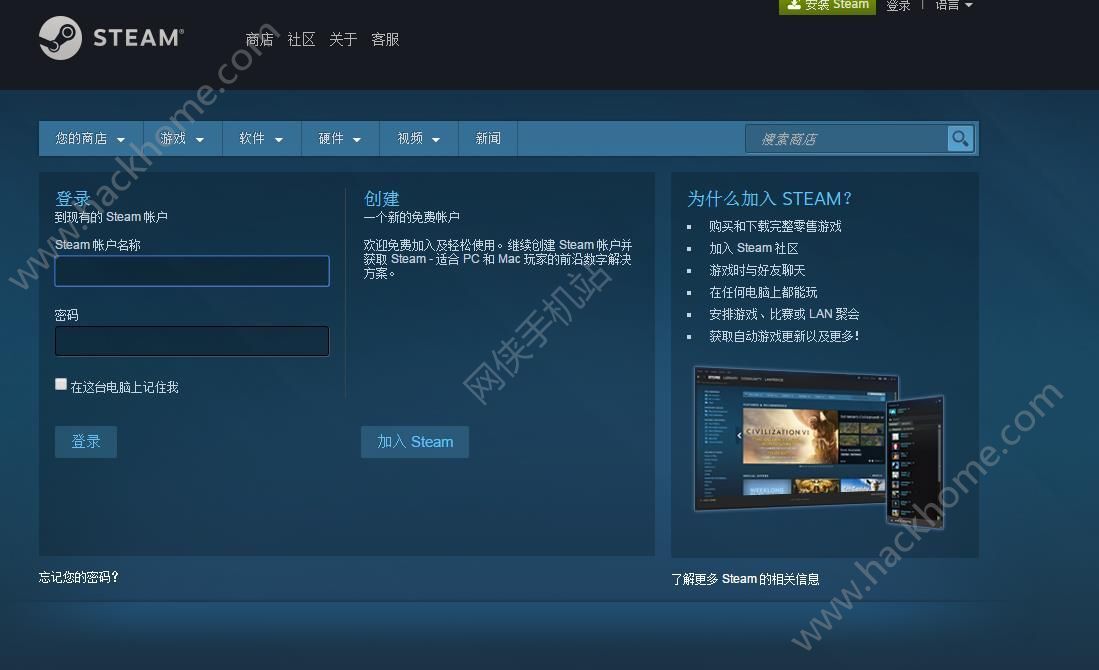Open the 登录 link in the top bar
The image size is (1099, 670).
898,6
